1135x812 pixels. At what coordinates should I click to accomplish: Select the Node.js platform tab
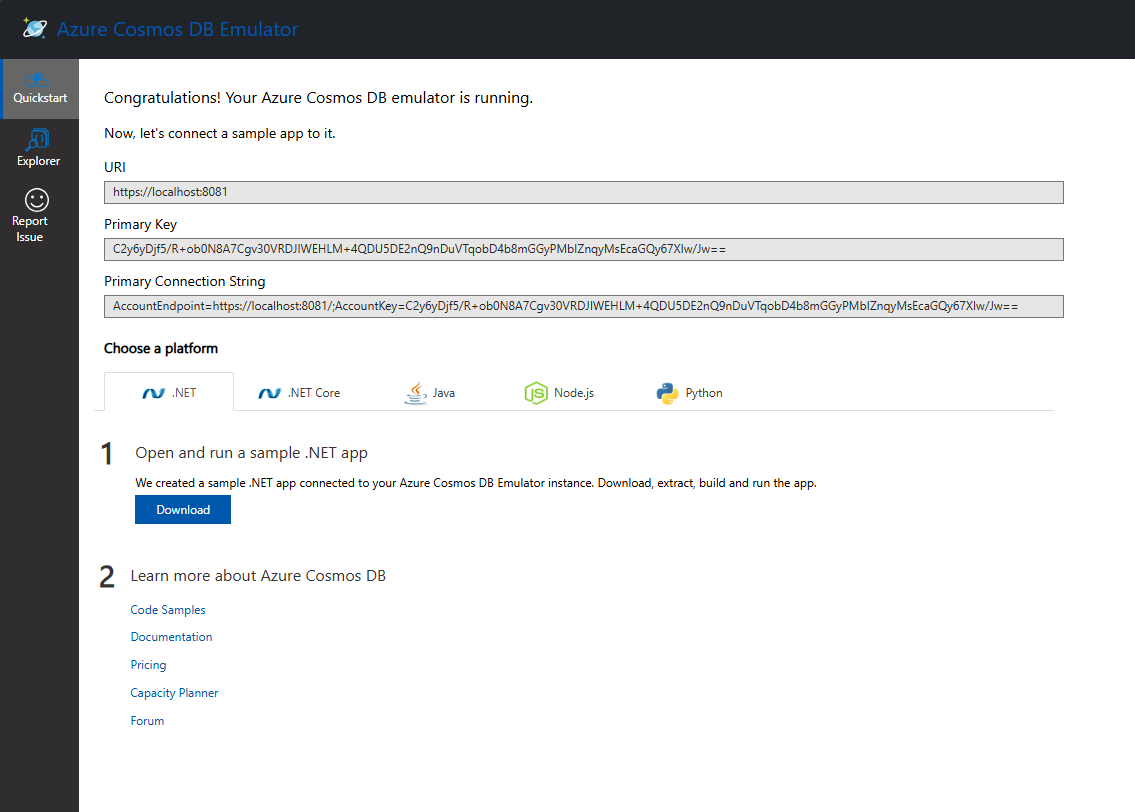pos(560,392)
